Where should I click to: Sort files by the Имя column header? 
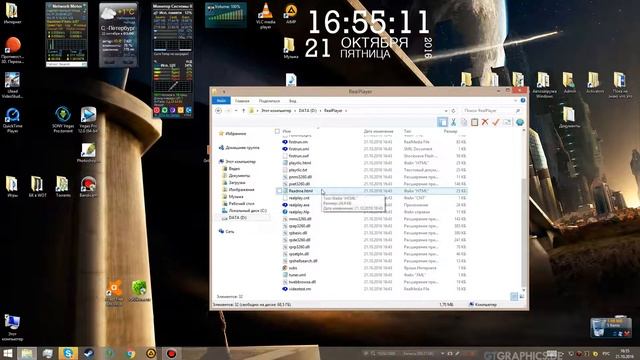[x=287, y=131]
